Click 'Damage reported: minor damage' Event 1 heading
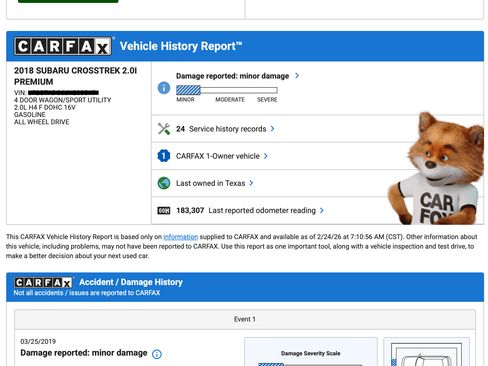The width and height of the screenshot is (488, 366). pos(84,353)
